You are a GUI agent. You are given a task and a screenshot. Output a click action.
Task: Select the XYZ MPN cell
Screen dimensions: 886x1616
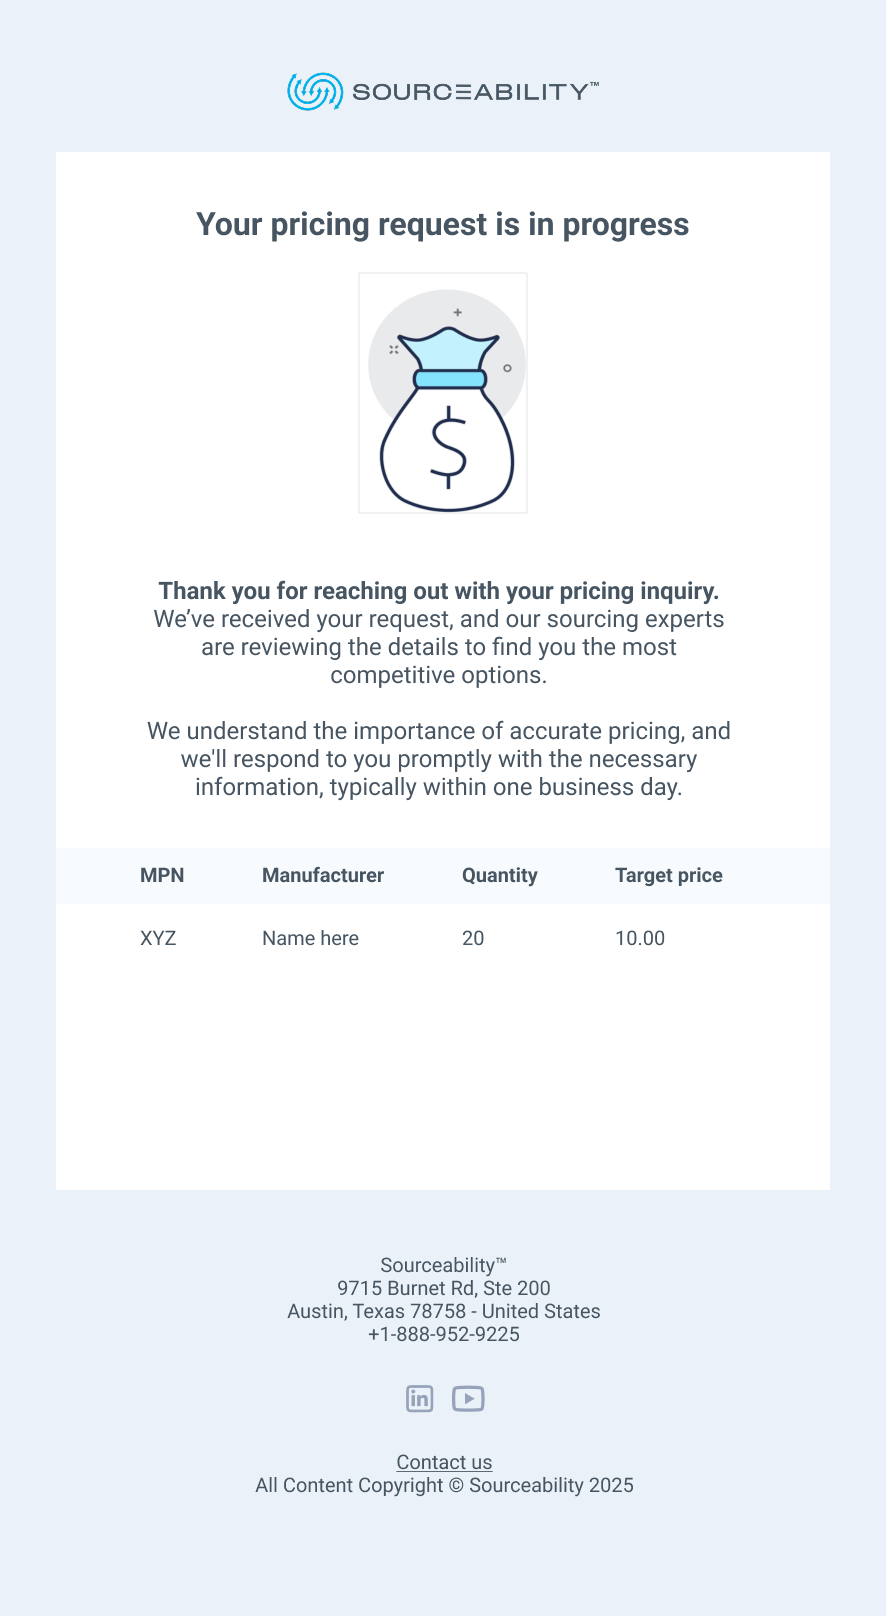[158, 938]
